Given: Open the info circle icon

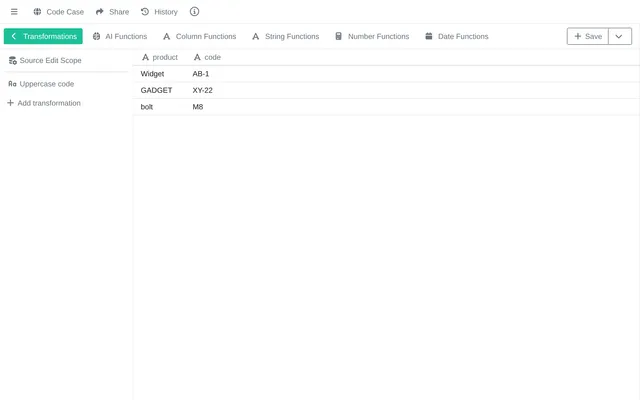Looking at the screenshot, I should pos(194,11).
